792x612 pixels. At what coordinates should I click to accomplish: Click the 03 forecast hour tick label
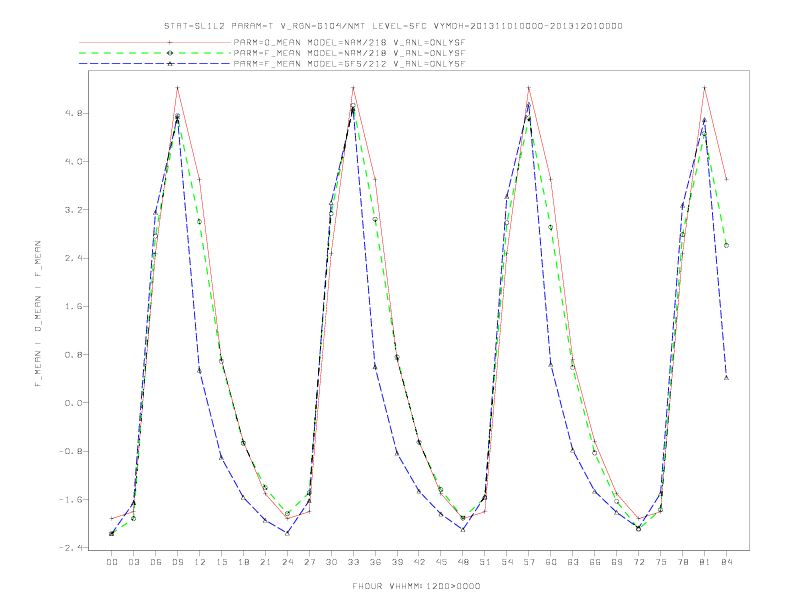pyautogui.click(x=133, y=562)
